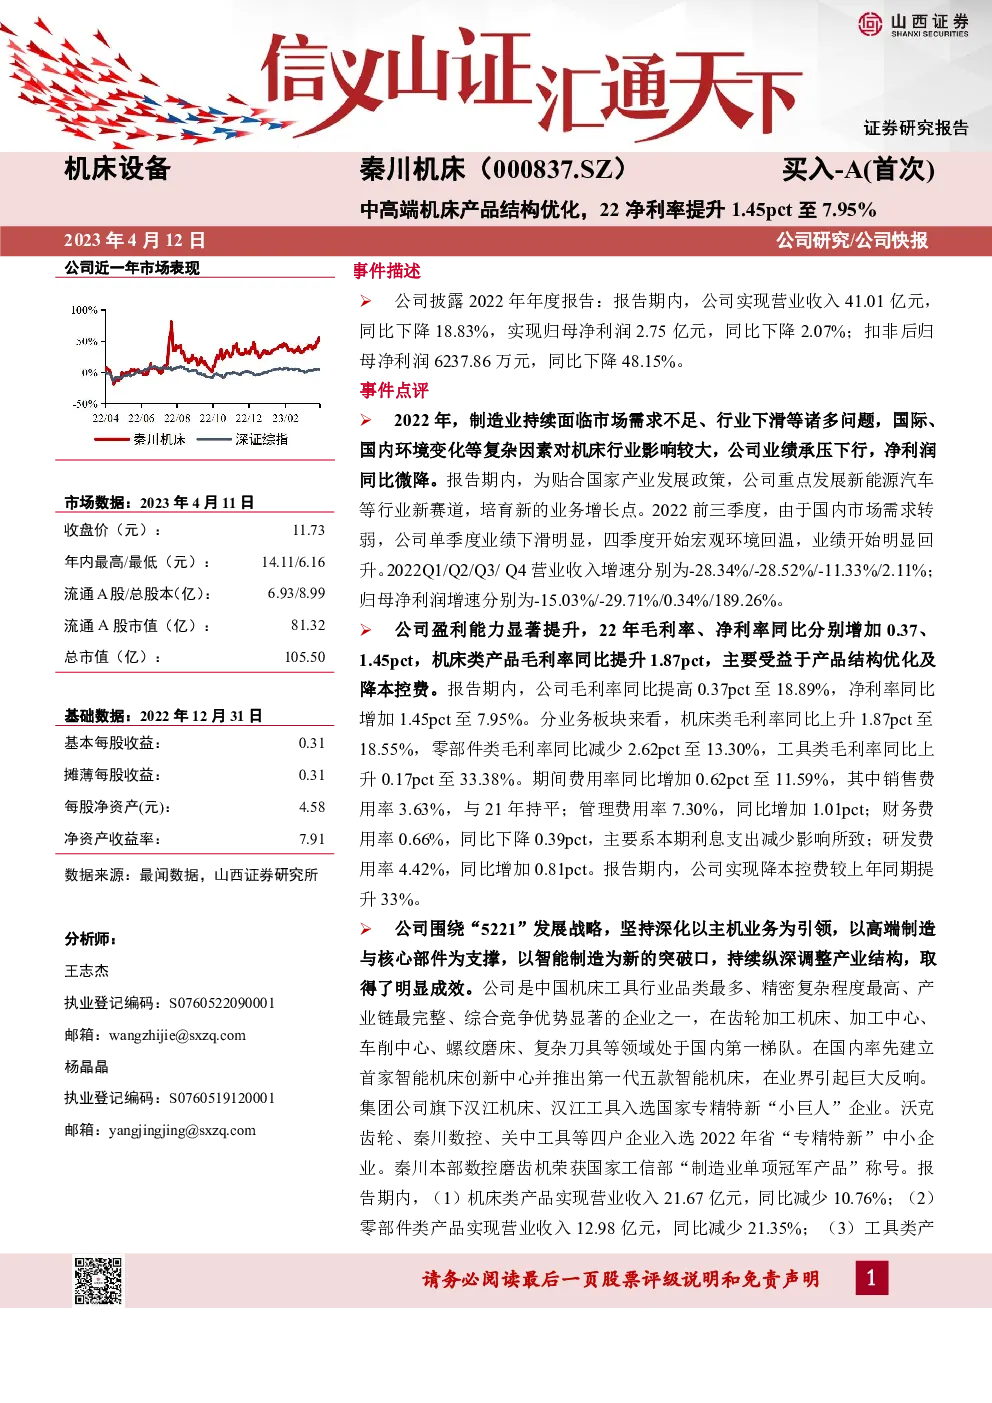
Task: Click the bullet arrow before 2022 年，制造业
Action: coord(367,420)
